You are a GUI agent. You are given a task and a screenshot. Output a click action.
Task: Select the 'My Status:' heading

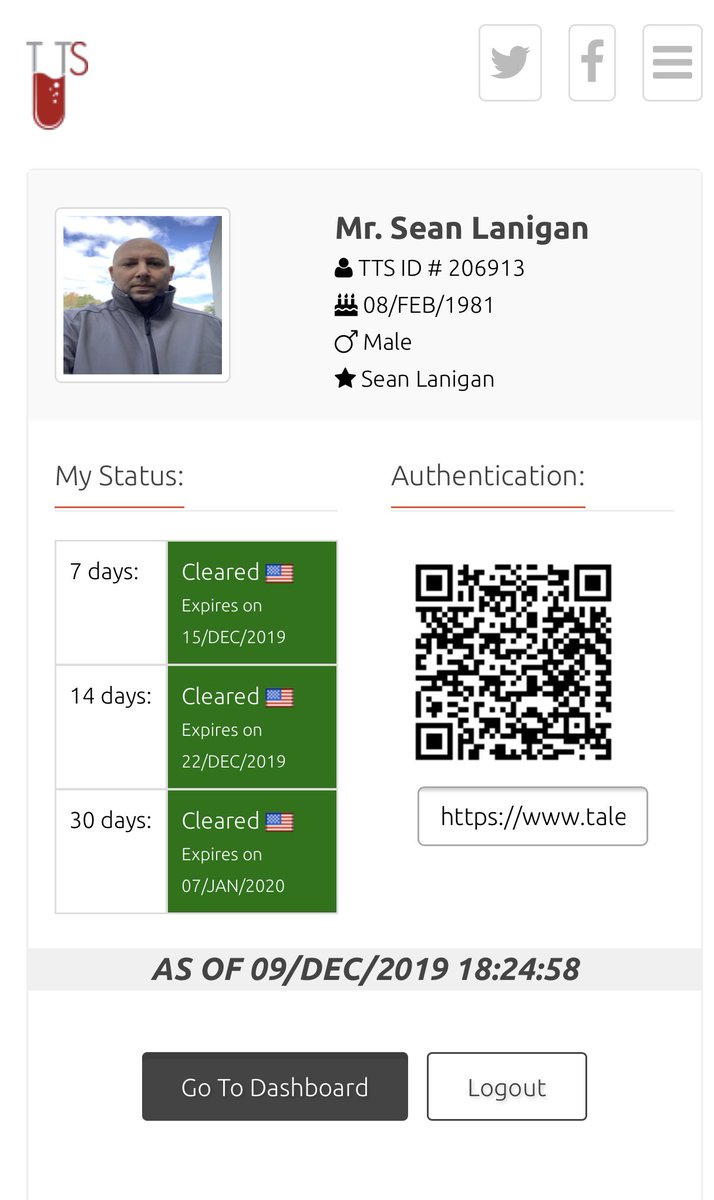pos(120,475)
